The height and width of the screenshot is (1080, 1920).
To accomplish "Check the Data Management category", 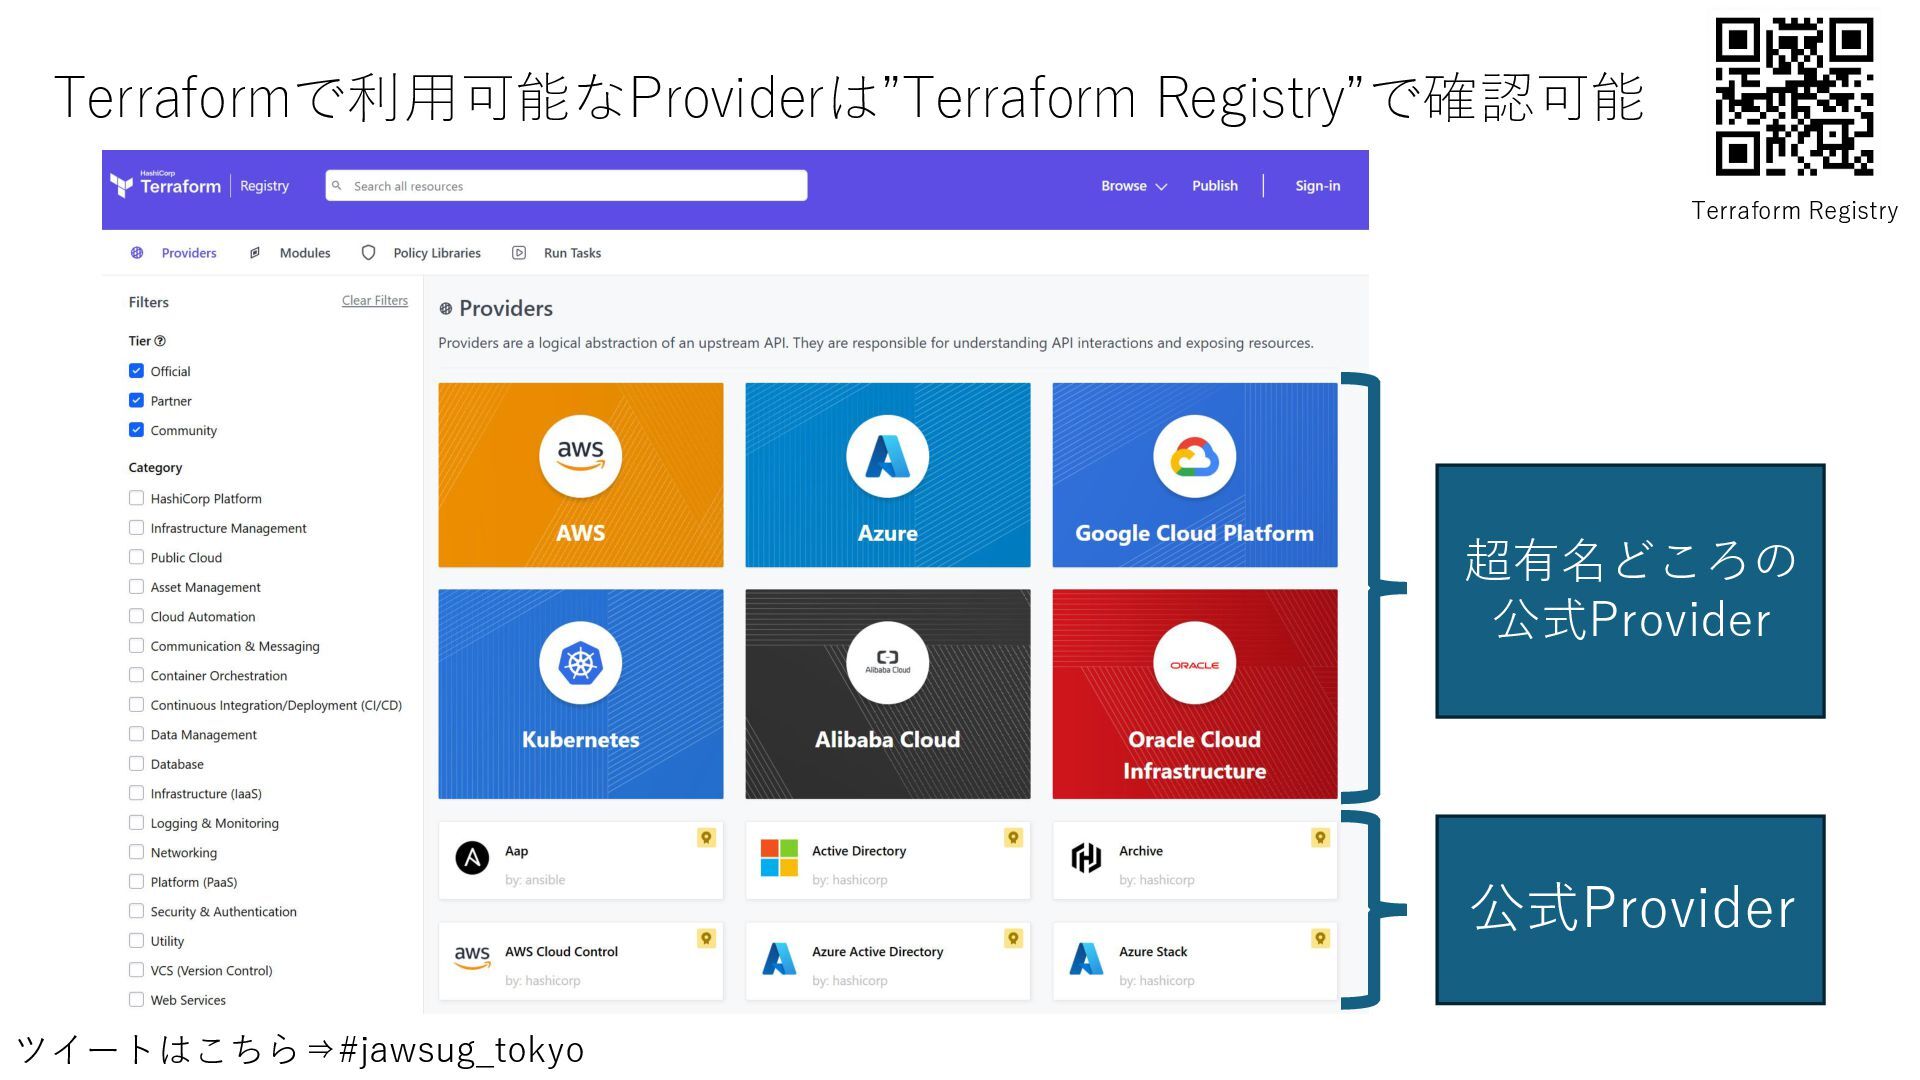I will point(136,734).
